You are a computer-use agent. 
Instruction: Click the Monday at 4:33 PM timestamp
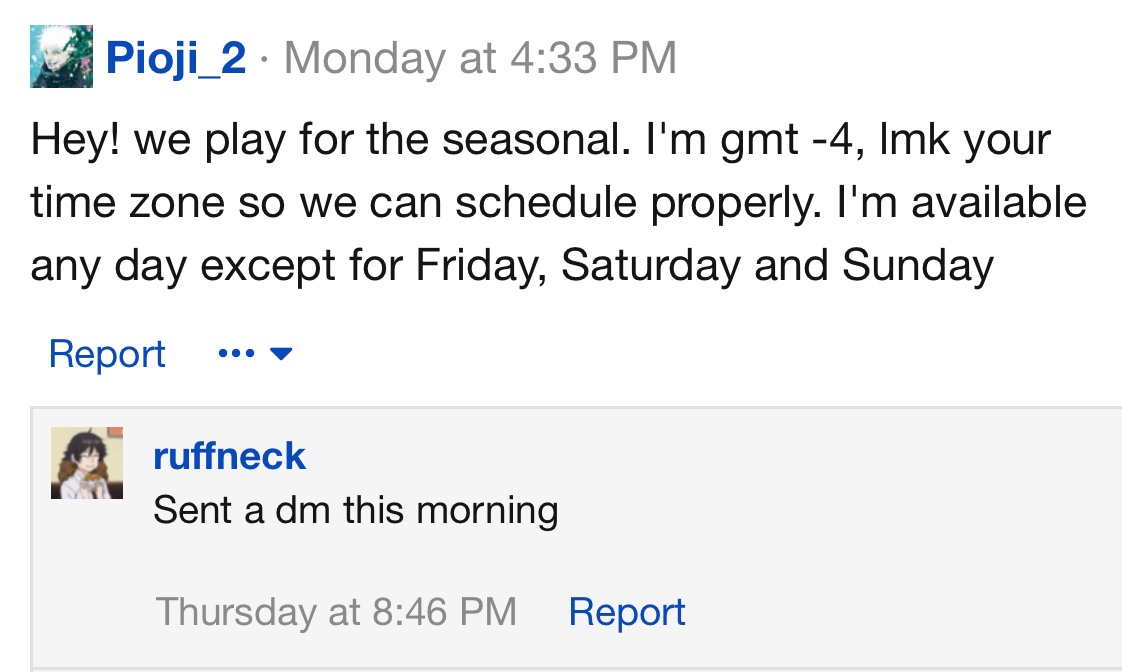click(480, 58)
